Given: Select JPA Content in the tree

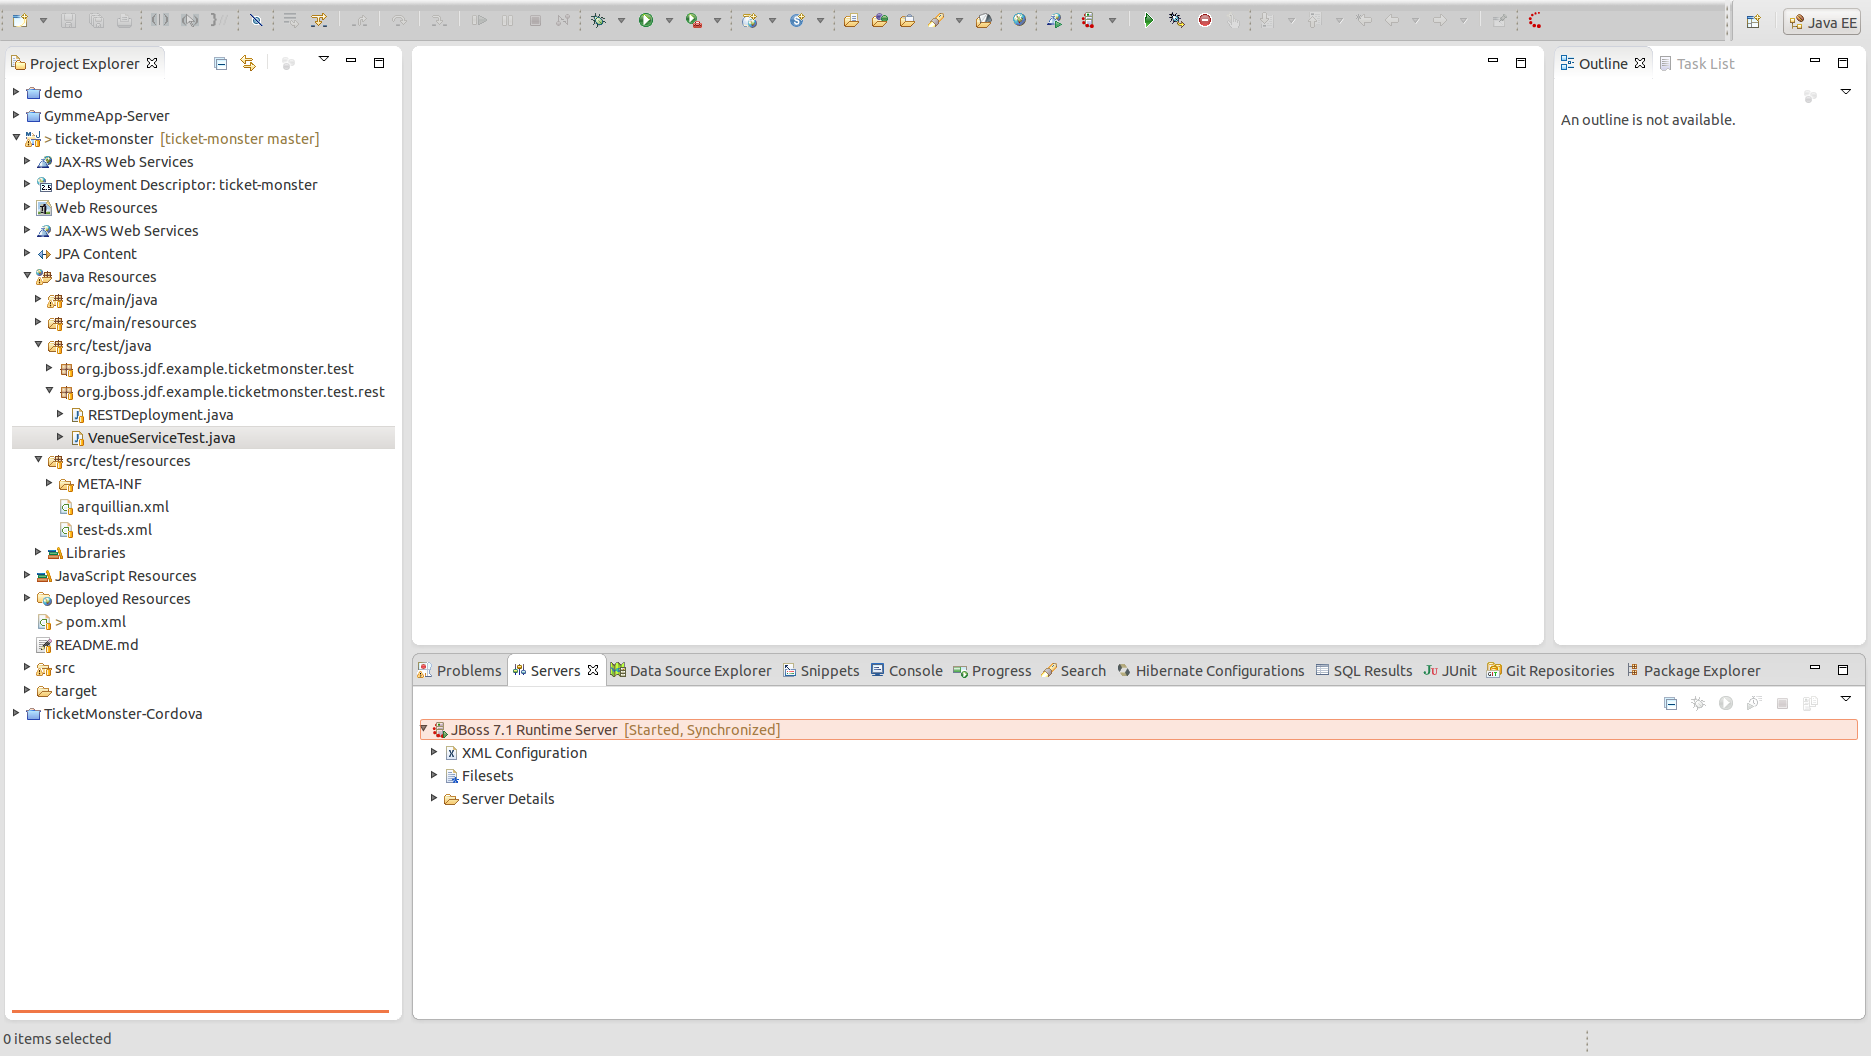Looking at the screenshot, I should (x=95, y=254).
